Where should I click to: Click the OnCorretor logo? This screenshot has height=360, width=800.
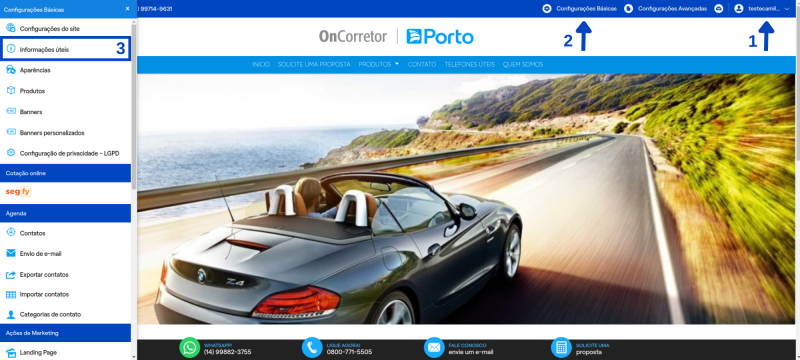point(353,36)
